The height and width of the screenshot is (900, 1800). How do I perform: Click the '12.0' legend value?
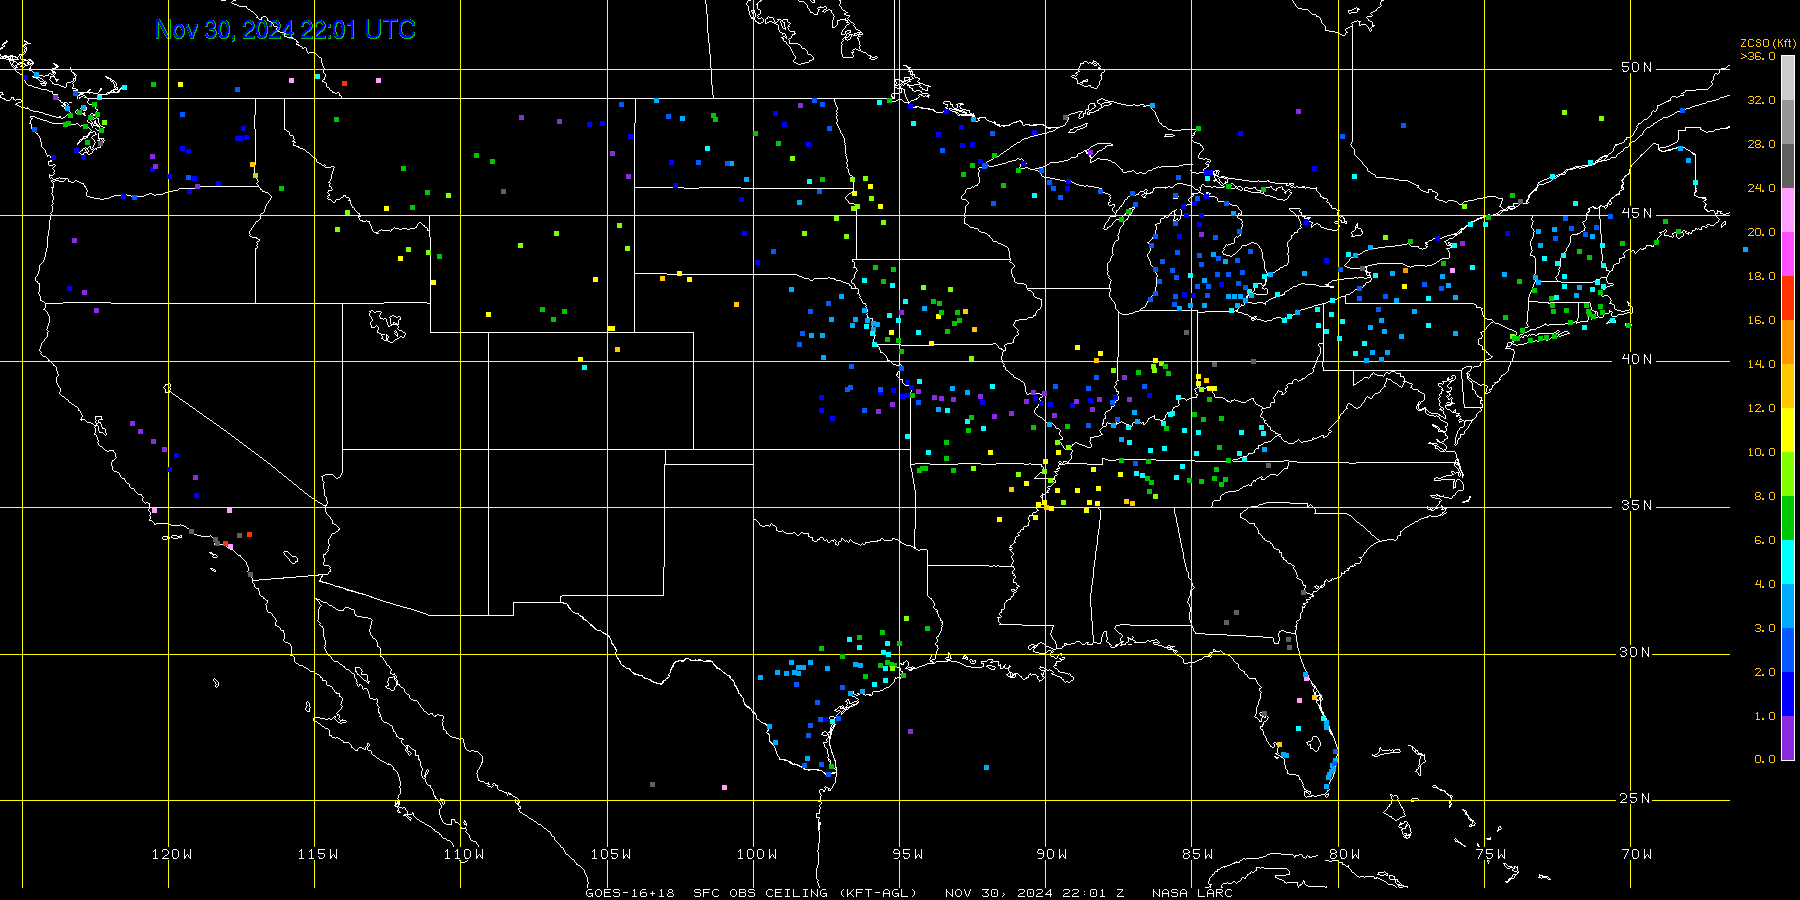point(1761,408)
